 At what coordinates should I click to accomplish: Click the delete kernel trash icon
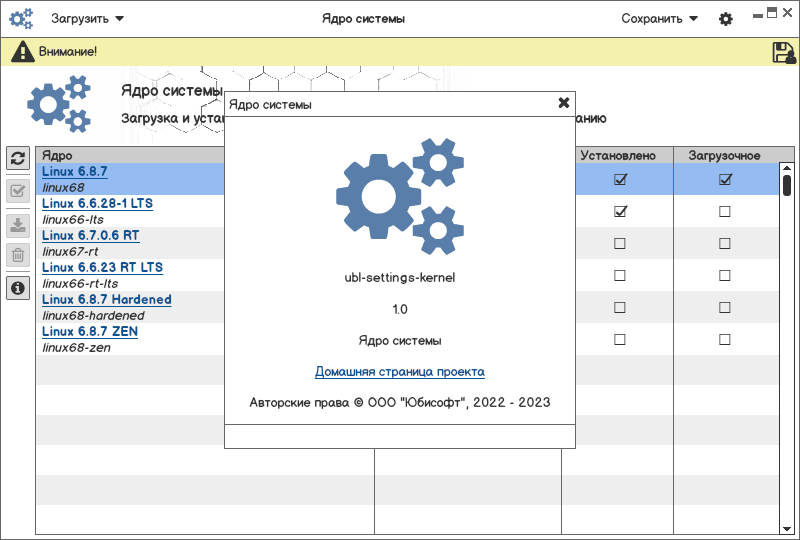click(17, 255)
